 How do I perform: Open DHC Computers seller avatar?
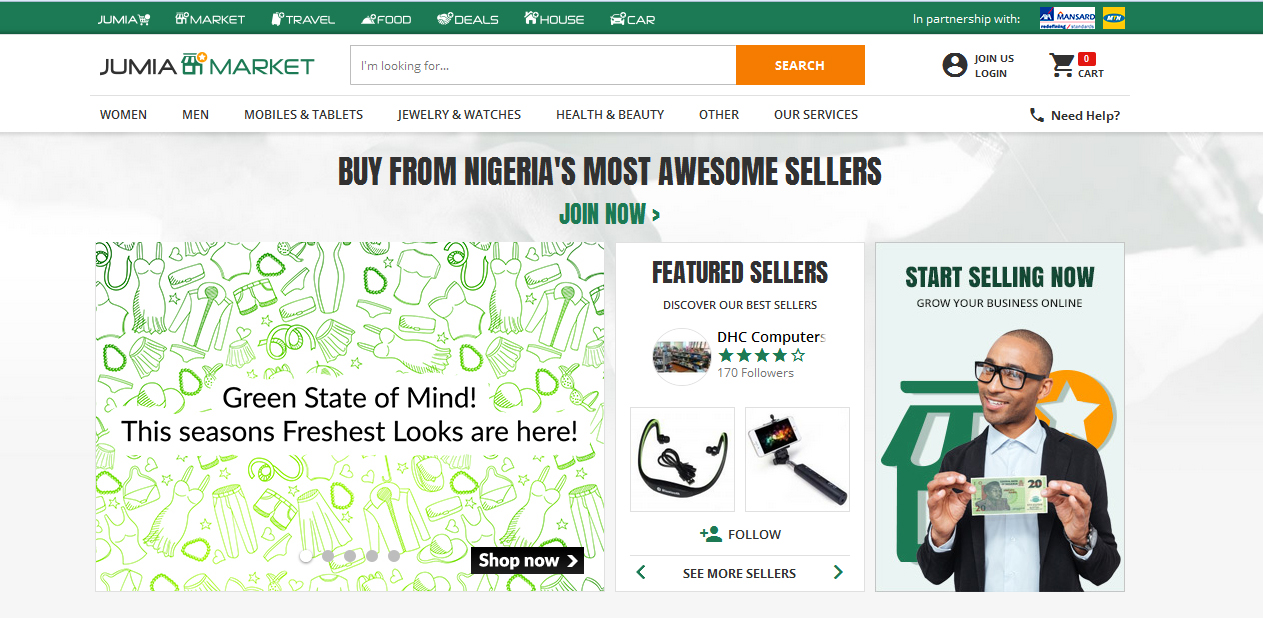[682, 357]
